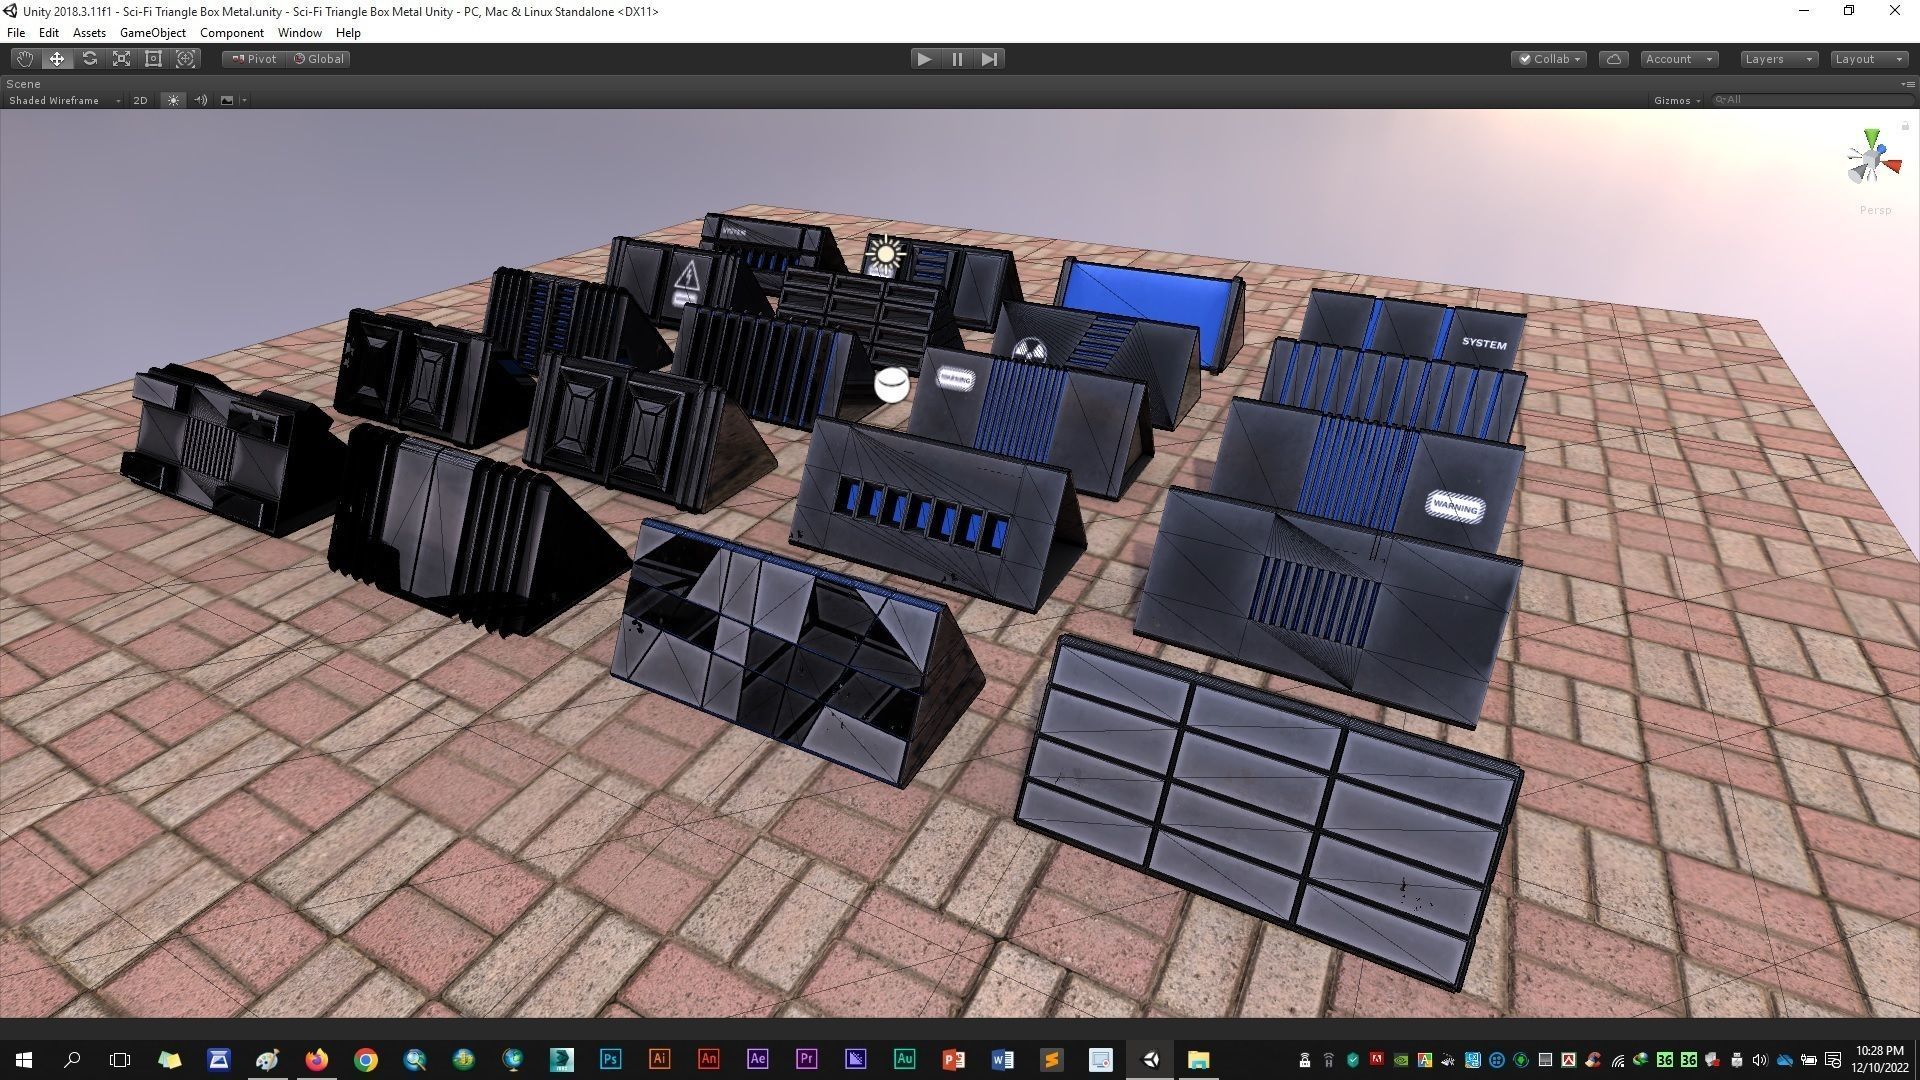This screenshot has height=1080, width=1920.
Task: Click the scene orientation gizmo
Action: point(1871,159)
